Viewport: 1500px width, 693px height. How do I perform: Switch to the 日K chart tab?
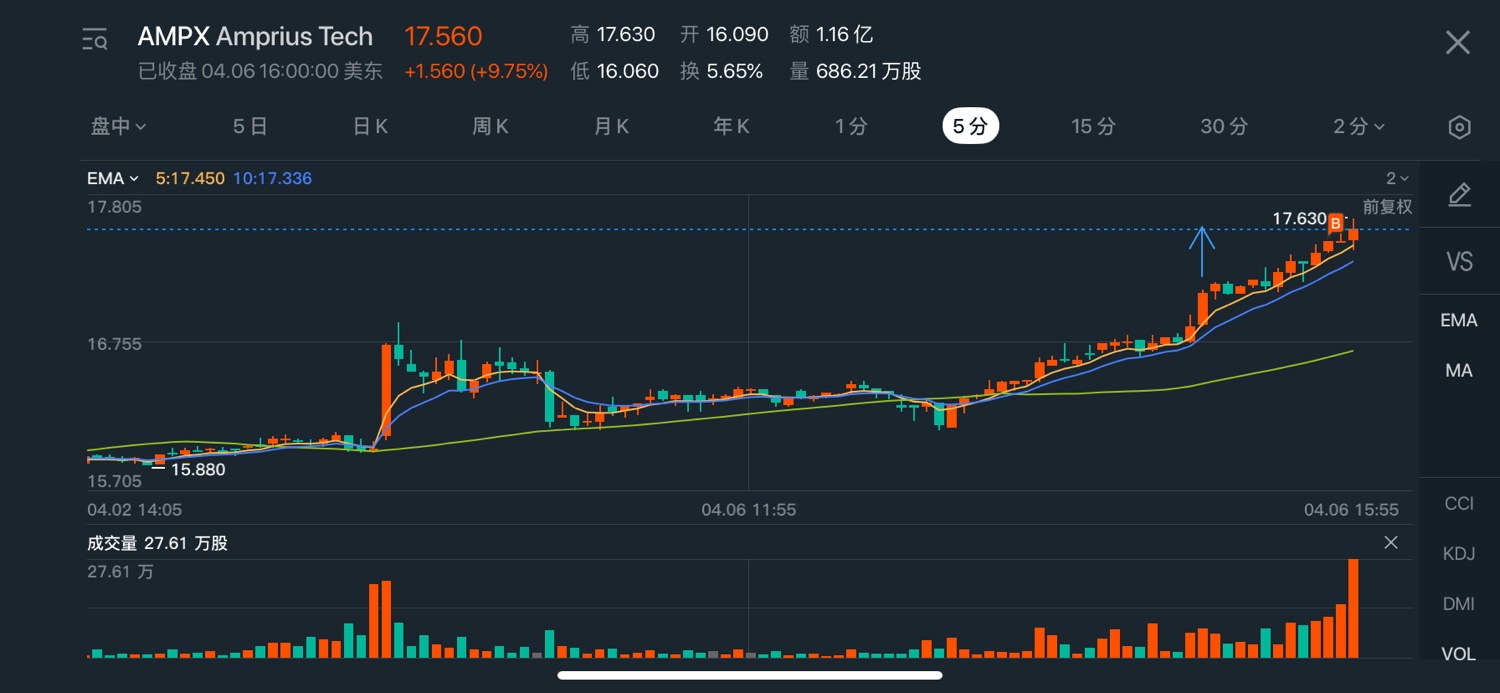(x=370, y=127)
